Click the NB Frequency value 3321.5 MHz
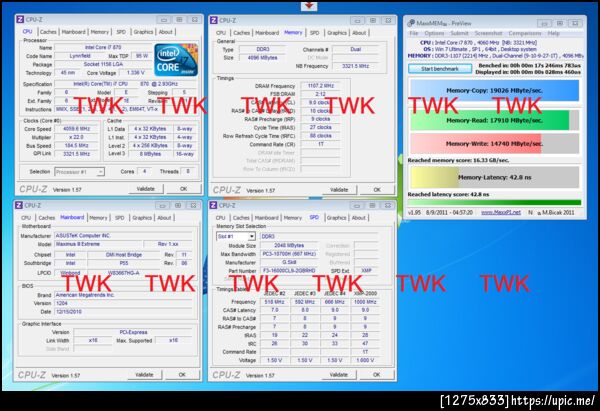The width and height of the screenshot is (600, 411). click(x=355, y=66)
